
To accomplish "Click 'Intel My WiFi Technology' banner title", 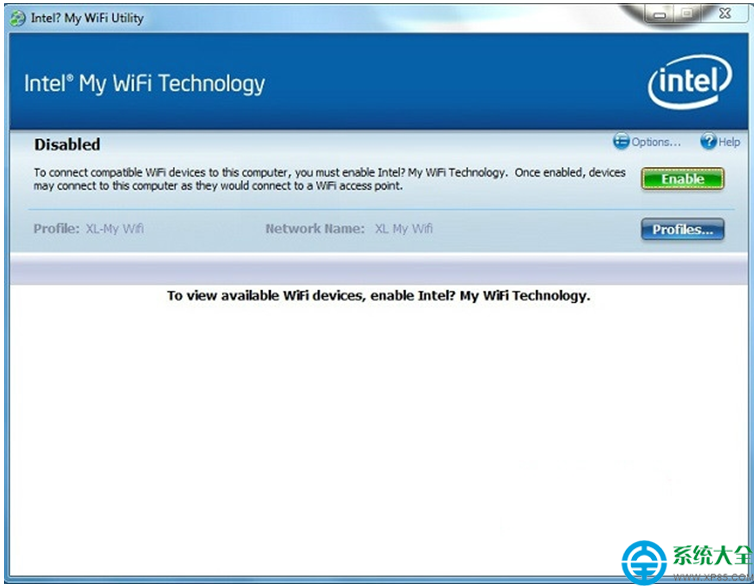I will pyautogui.click(x=144, y=83).
